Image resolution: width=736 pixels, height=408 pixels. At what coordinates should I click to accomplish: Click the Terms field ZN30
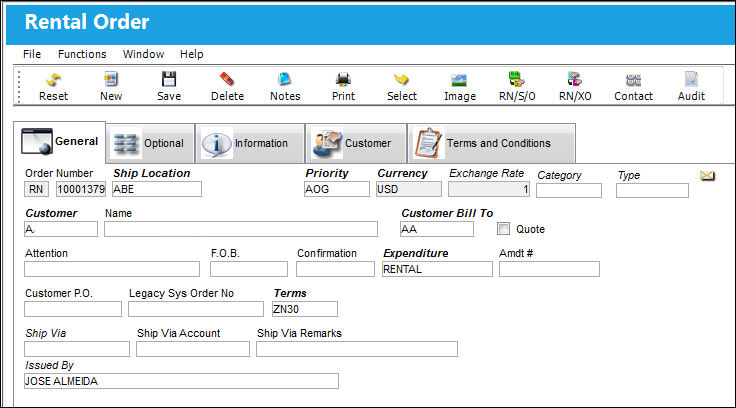click(x=305, y=309)
